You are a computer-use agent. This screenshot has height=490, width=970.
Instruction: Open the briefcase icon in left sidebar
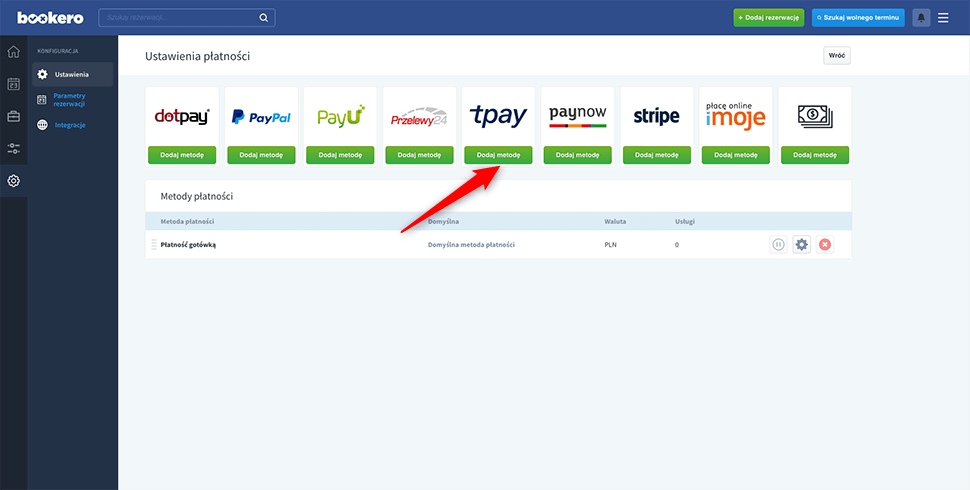coord(13,116)
